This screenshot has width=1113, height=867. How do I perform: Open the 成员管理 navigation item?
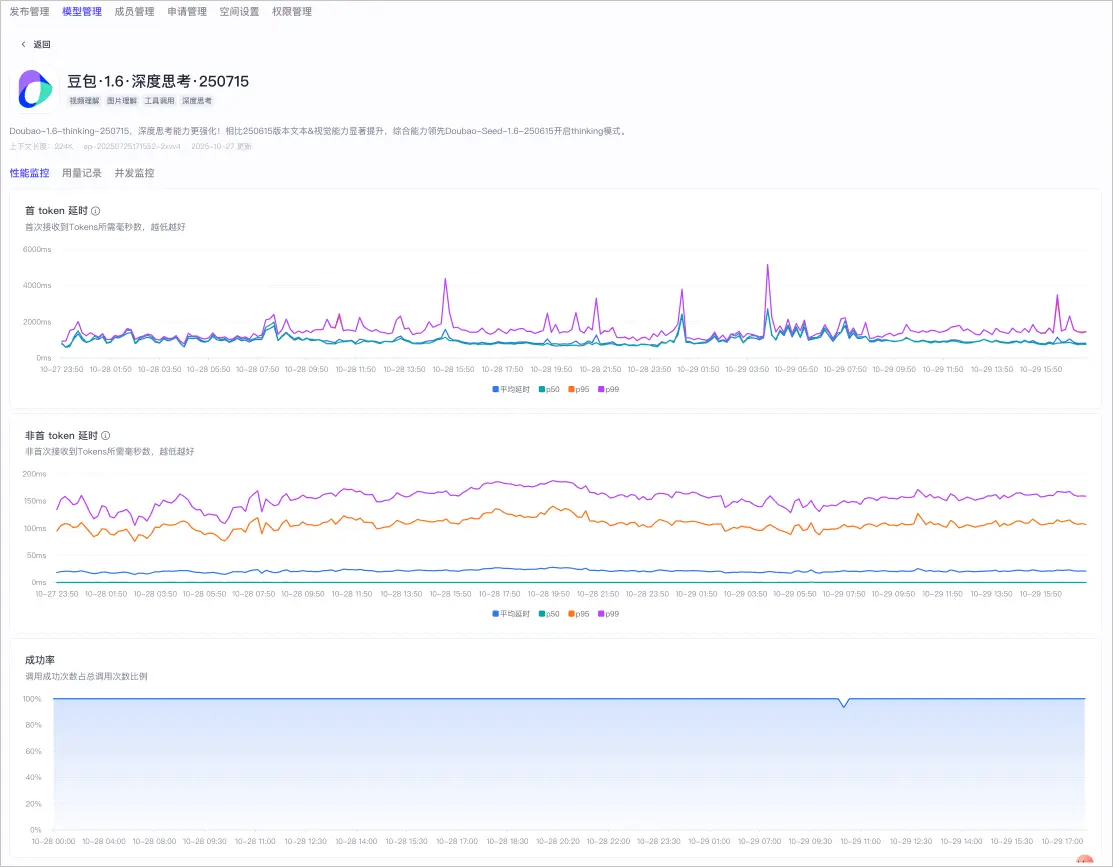135,11
